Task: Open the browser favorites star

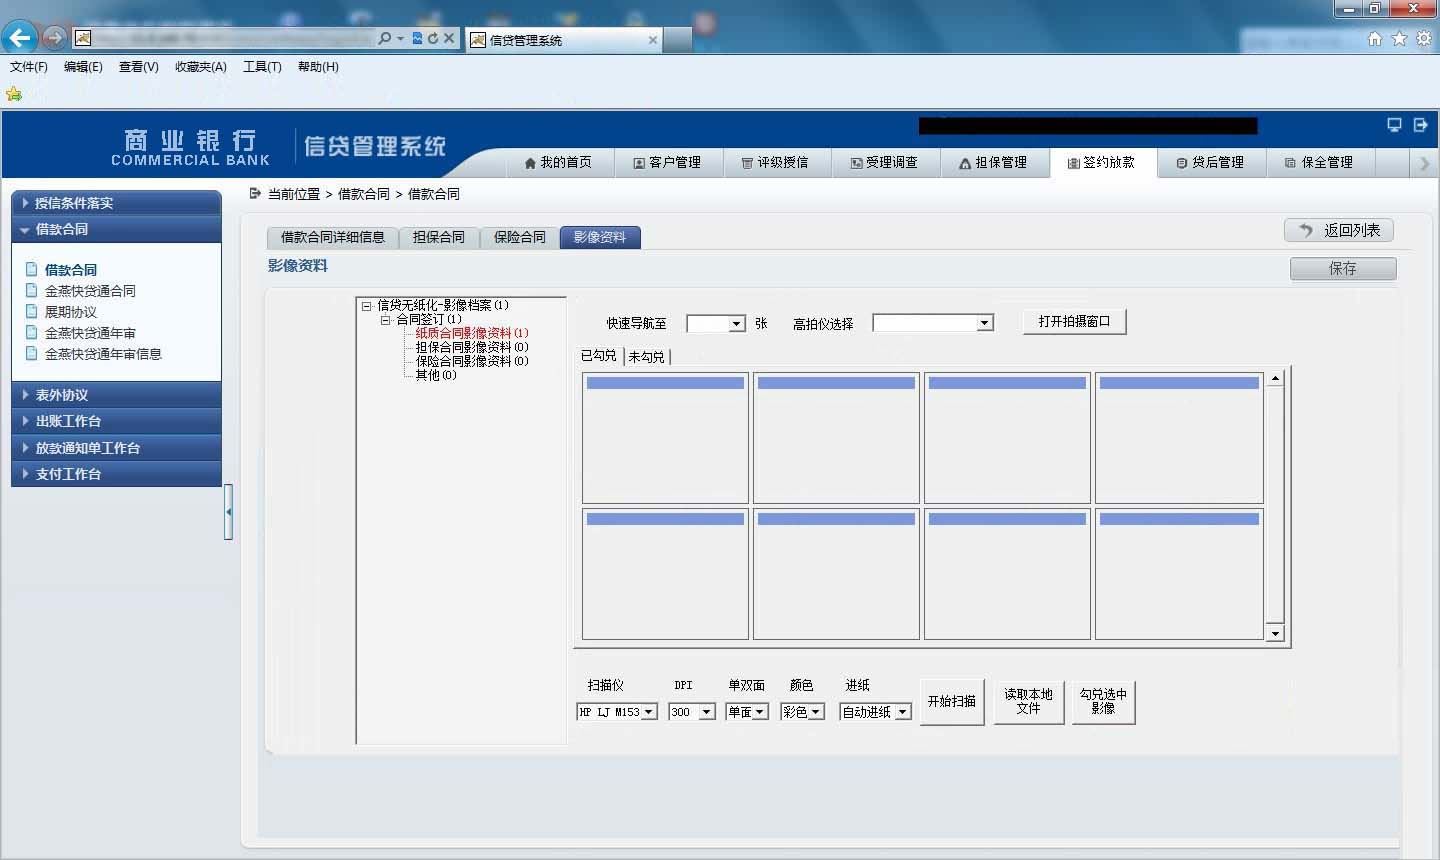Action: (1399, 38)
